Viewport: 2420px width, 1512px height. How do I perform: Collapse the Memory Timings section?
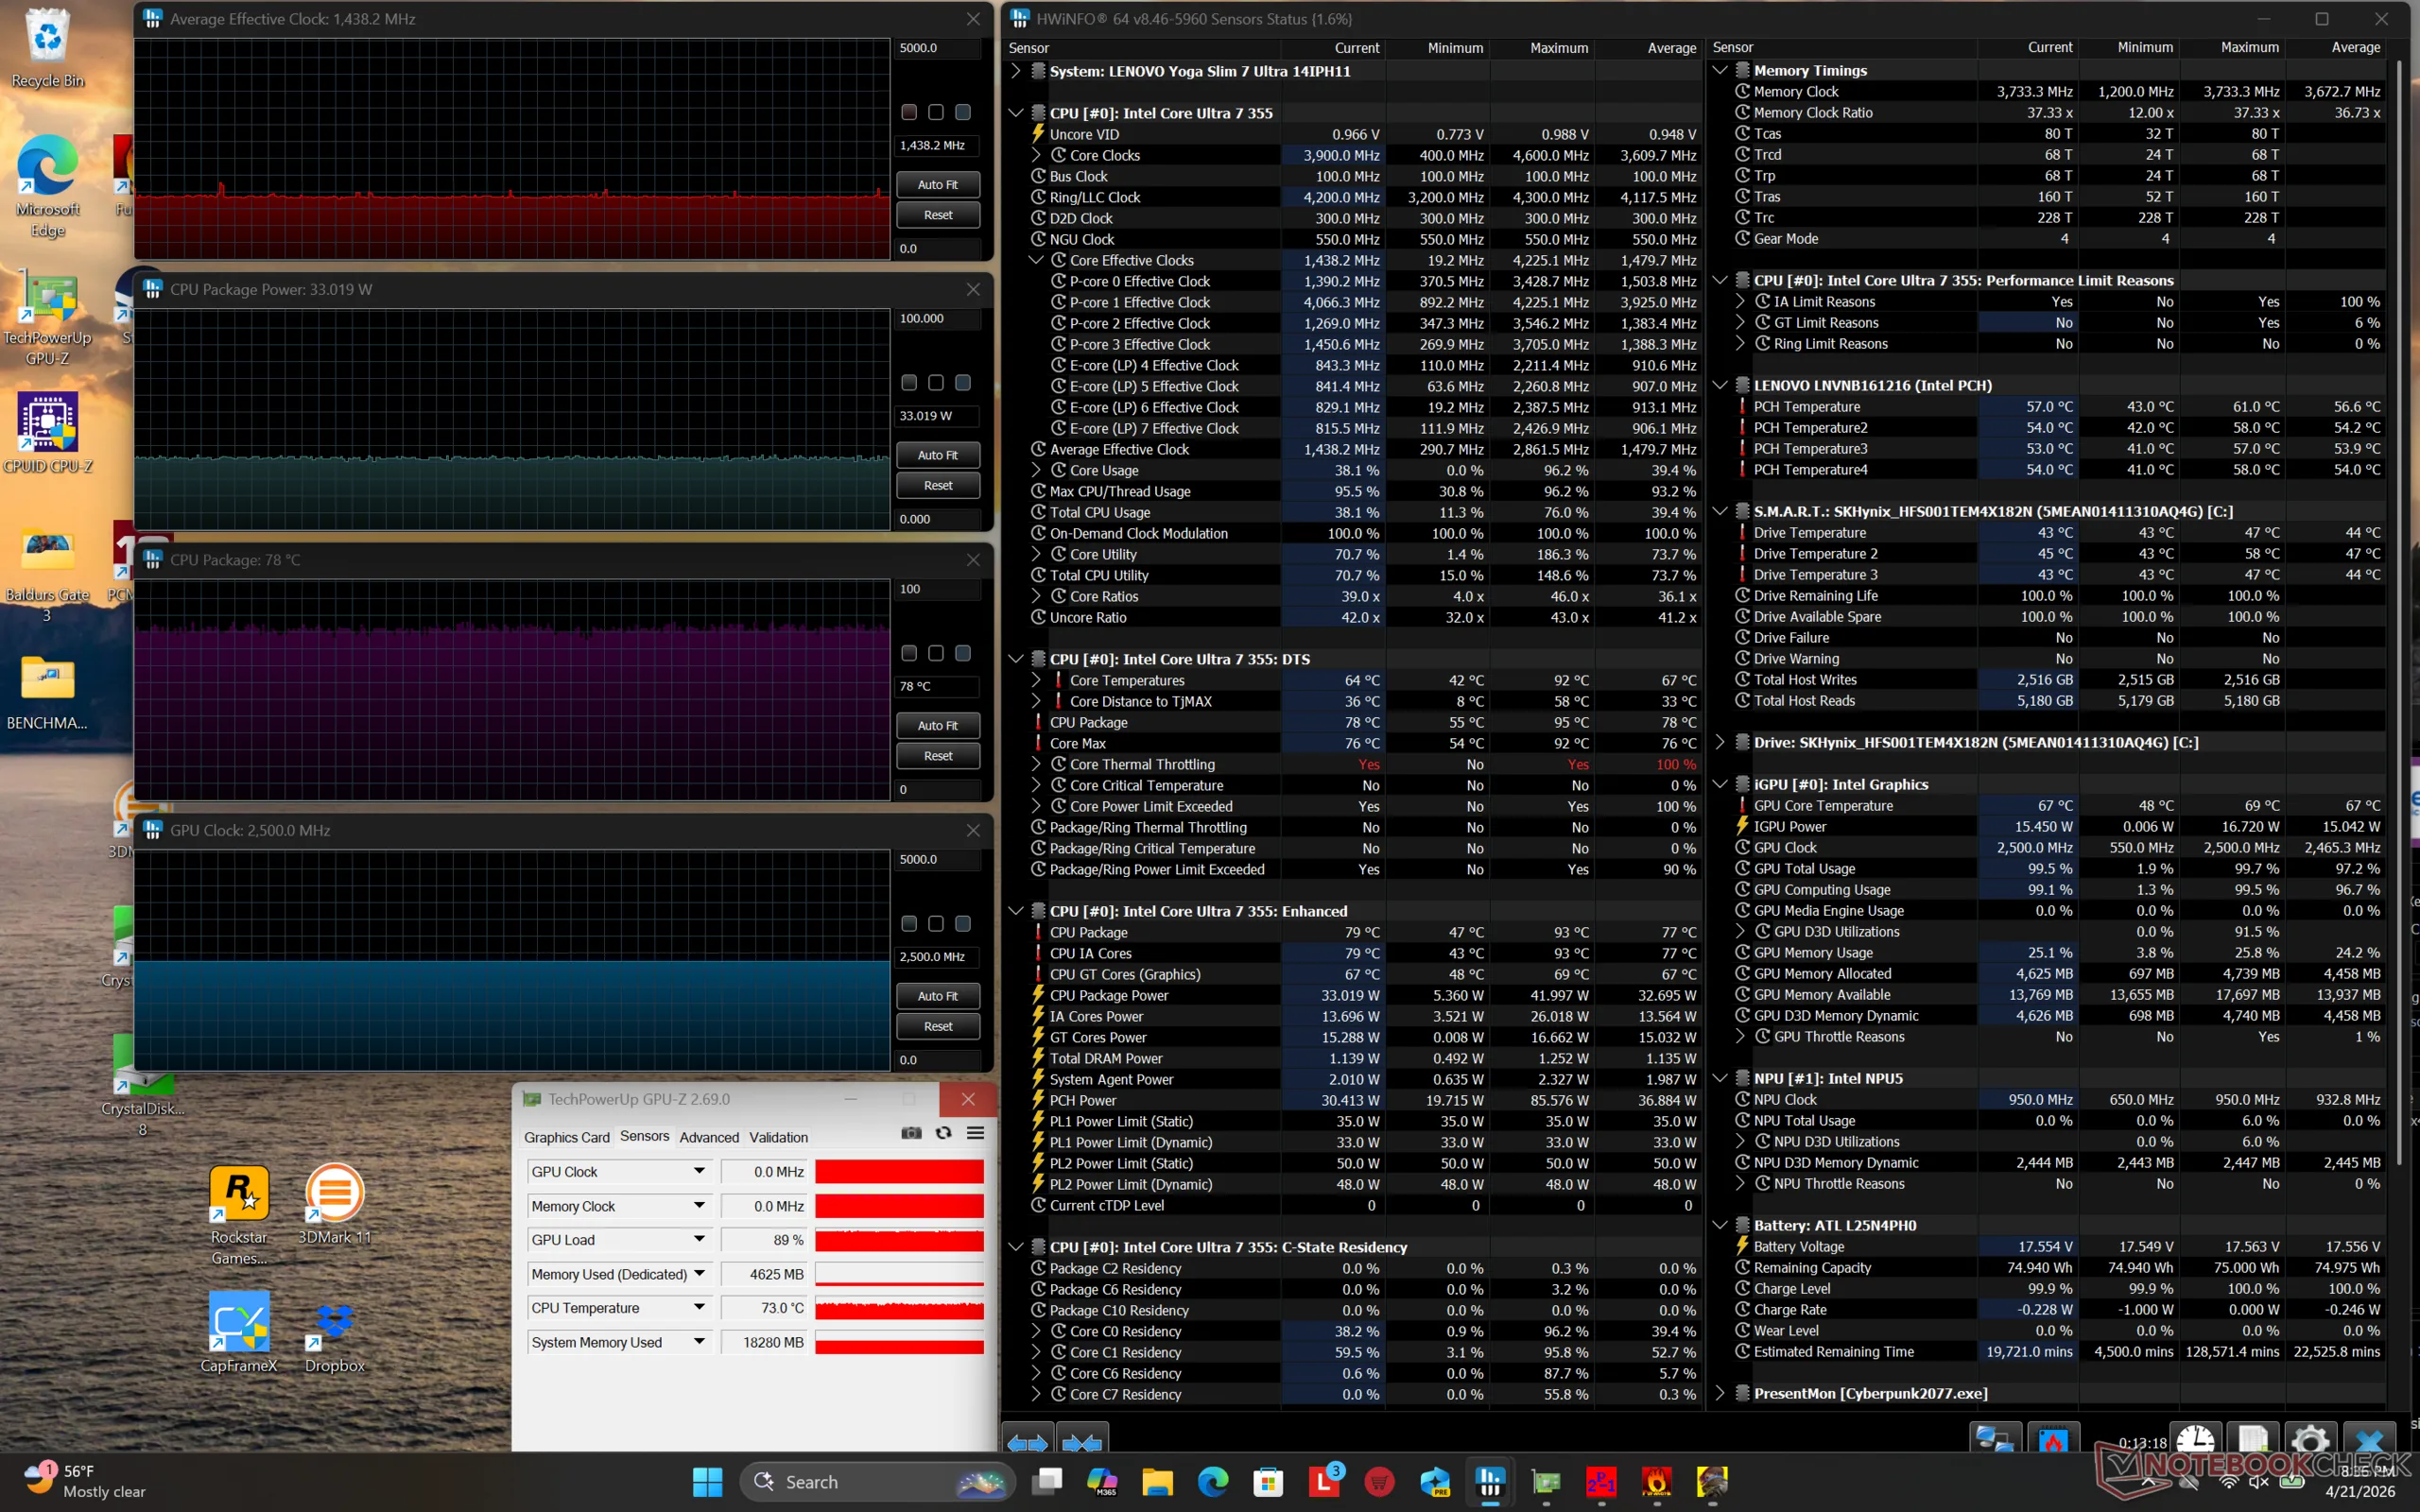1720,70
